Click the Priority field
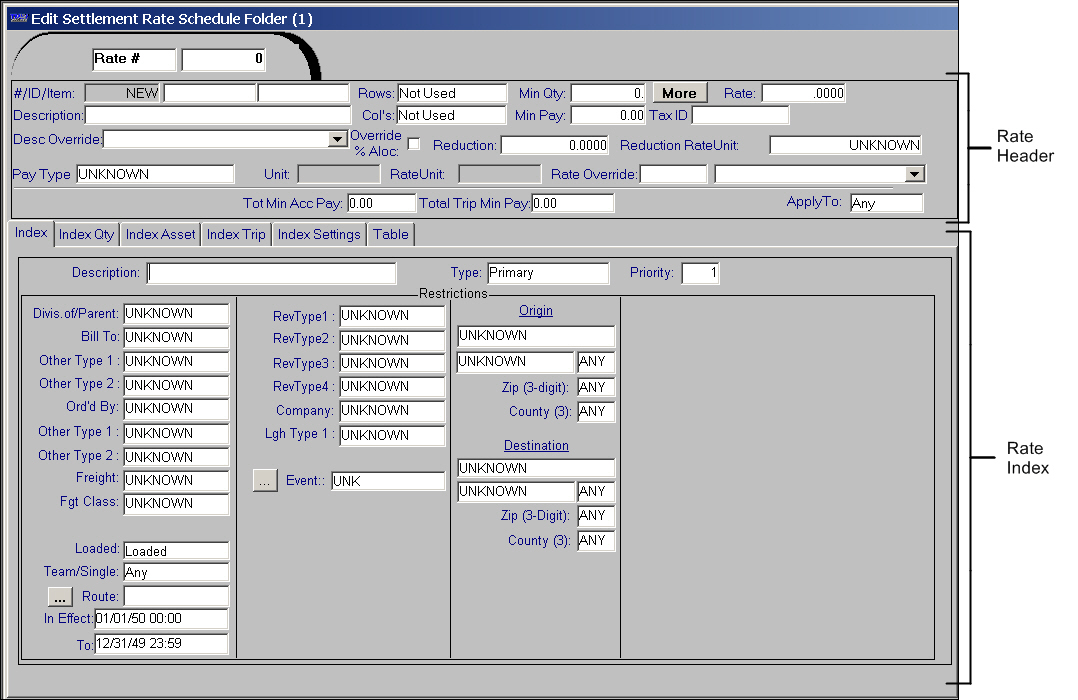Image resolution: width=1078 pixels, height=700 pixels. point(700,273)
